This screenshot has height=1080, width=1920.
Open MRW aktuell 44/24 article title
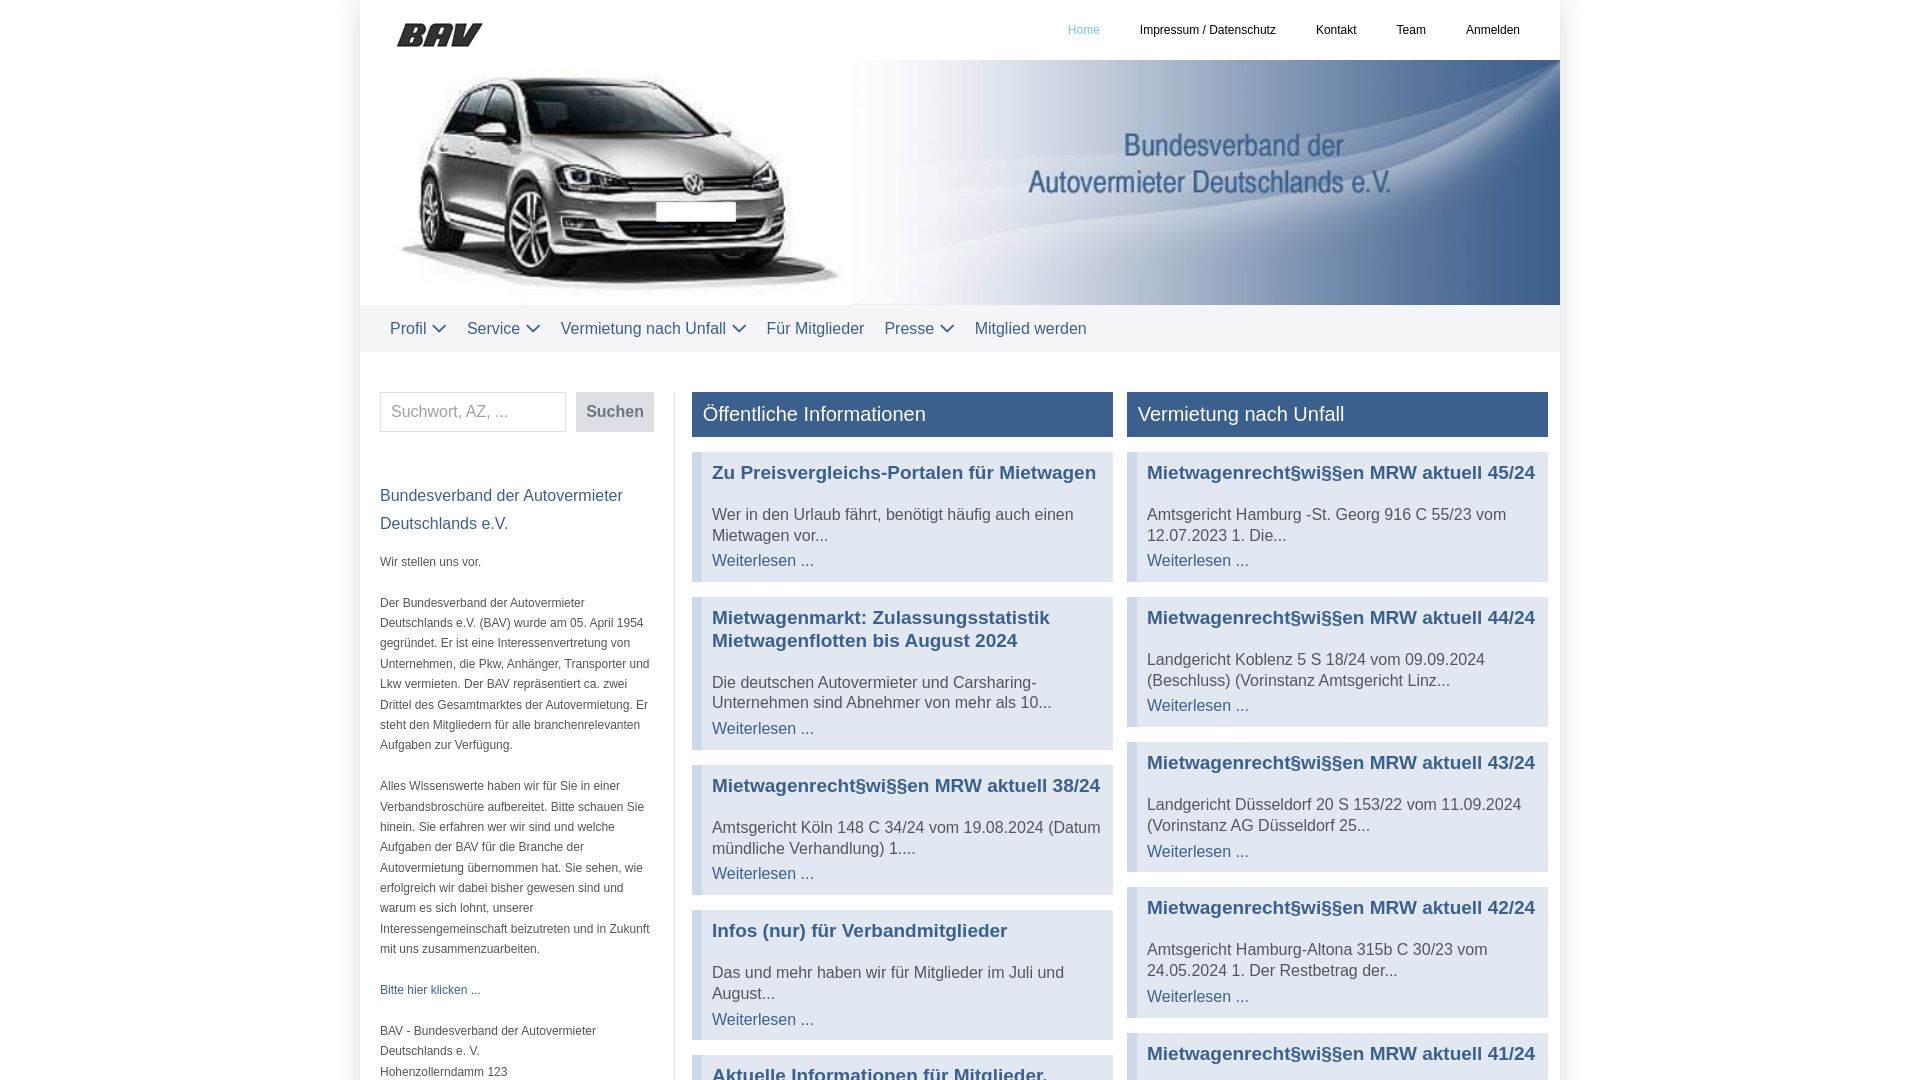(1341, 618)
